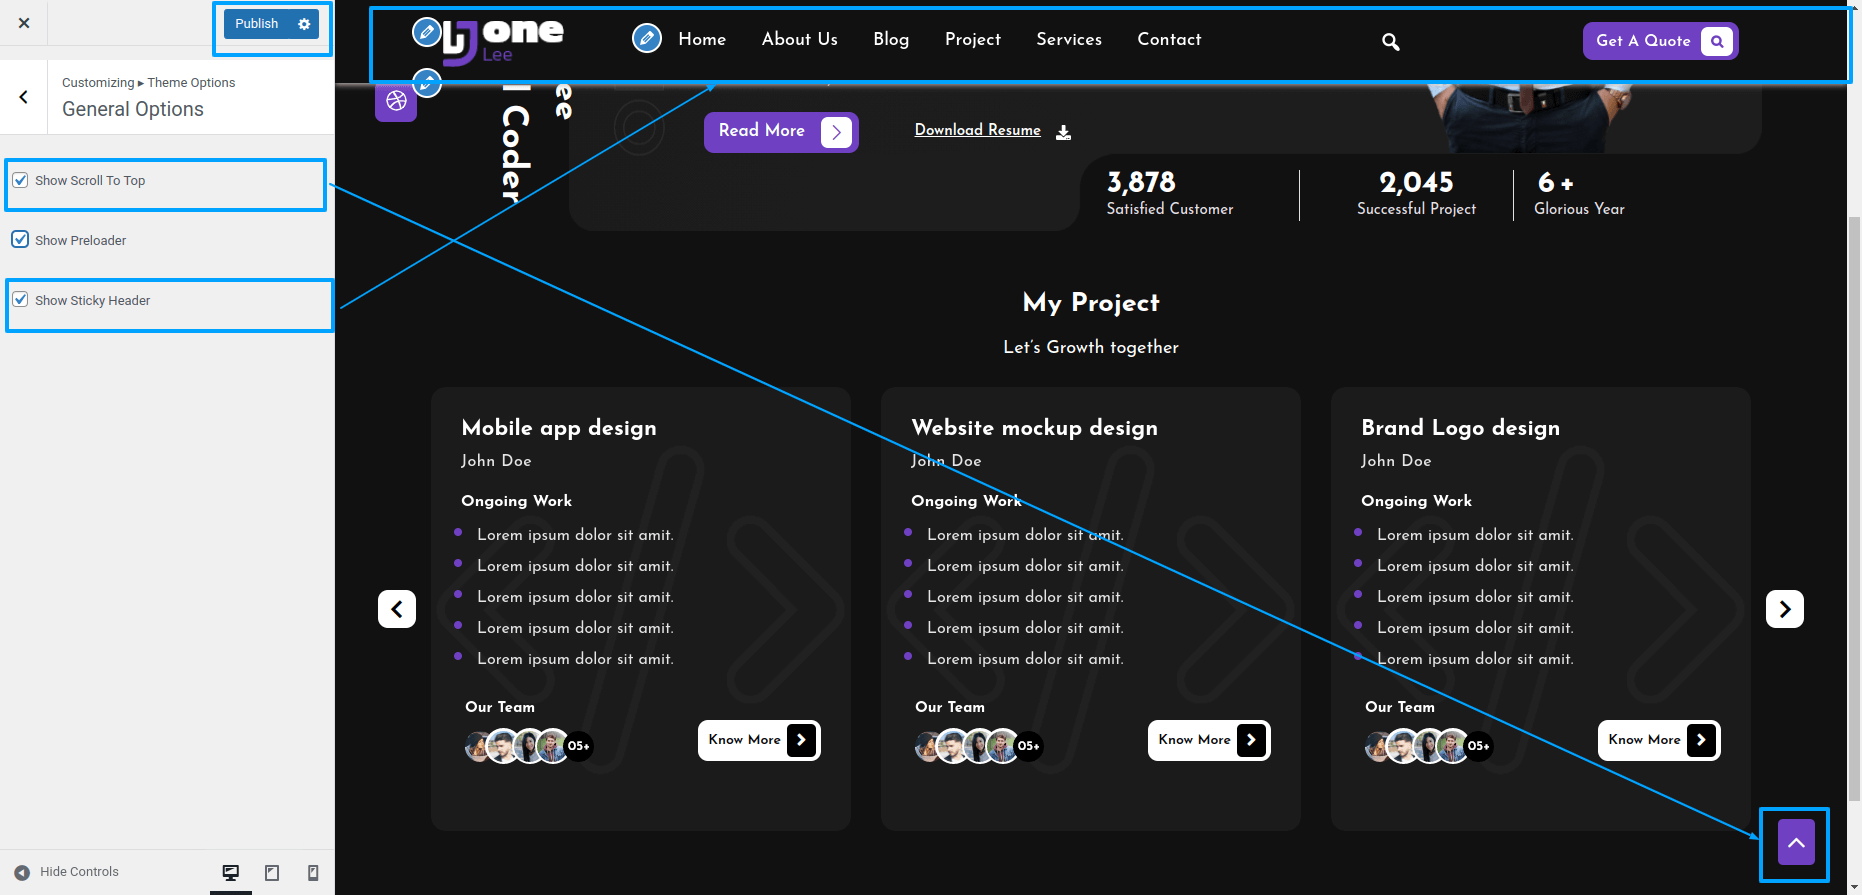Switch to mobile preview mode

313,873
